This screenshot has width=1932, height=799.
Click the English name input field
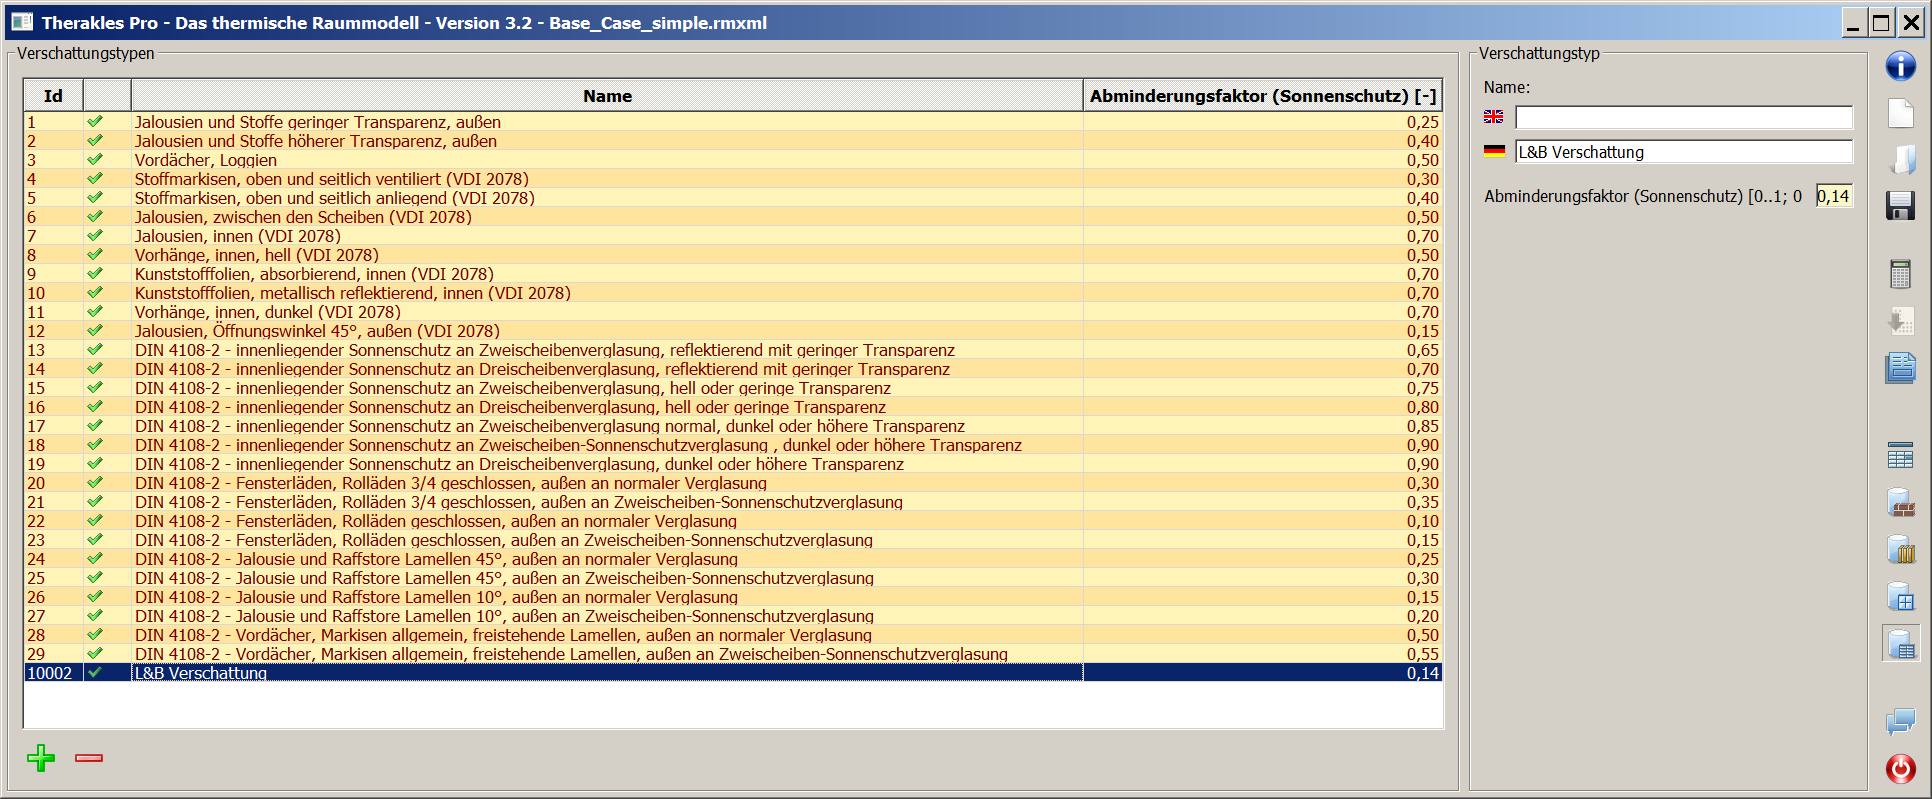(x=1683, y=118)
